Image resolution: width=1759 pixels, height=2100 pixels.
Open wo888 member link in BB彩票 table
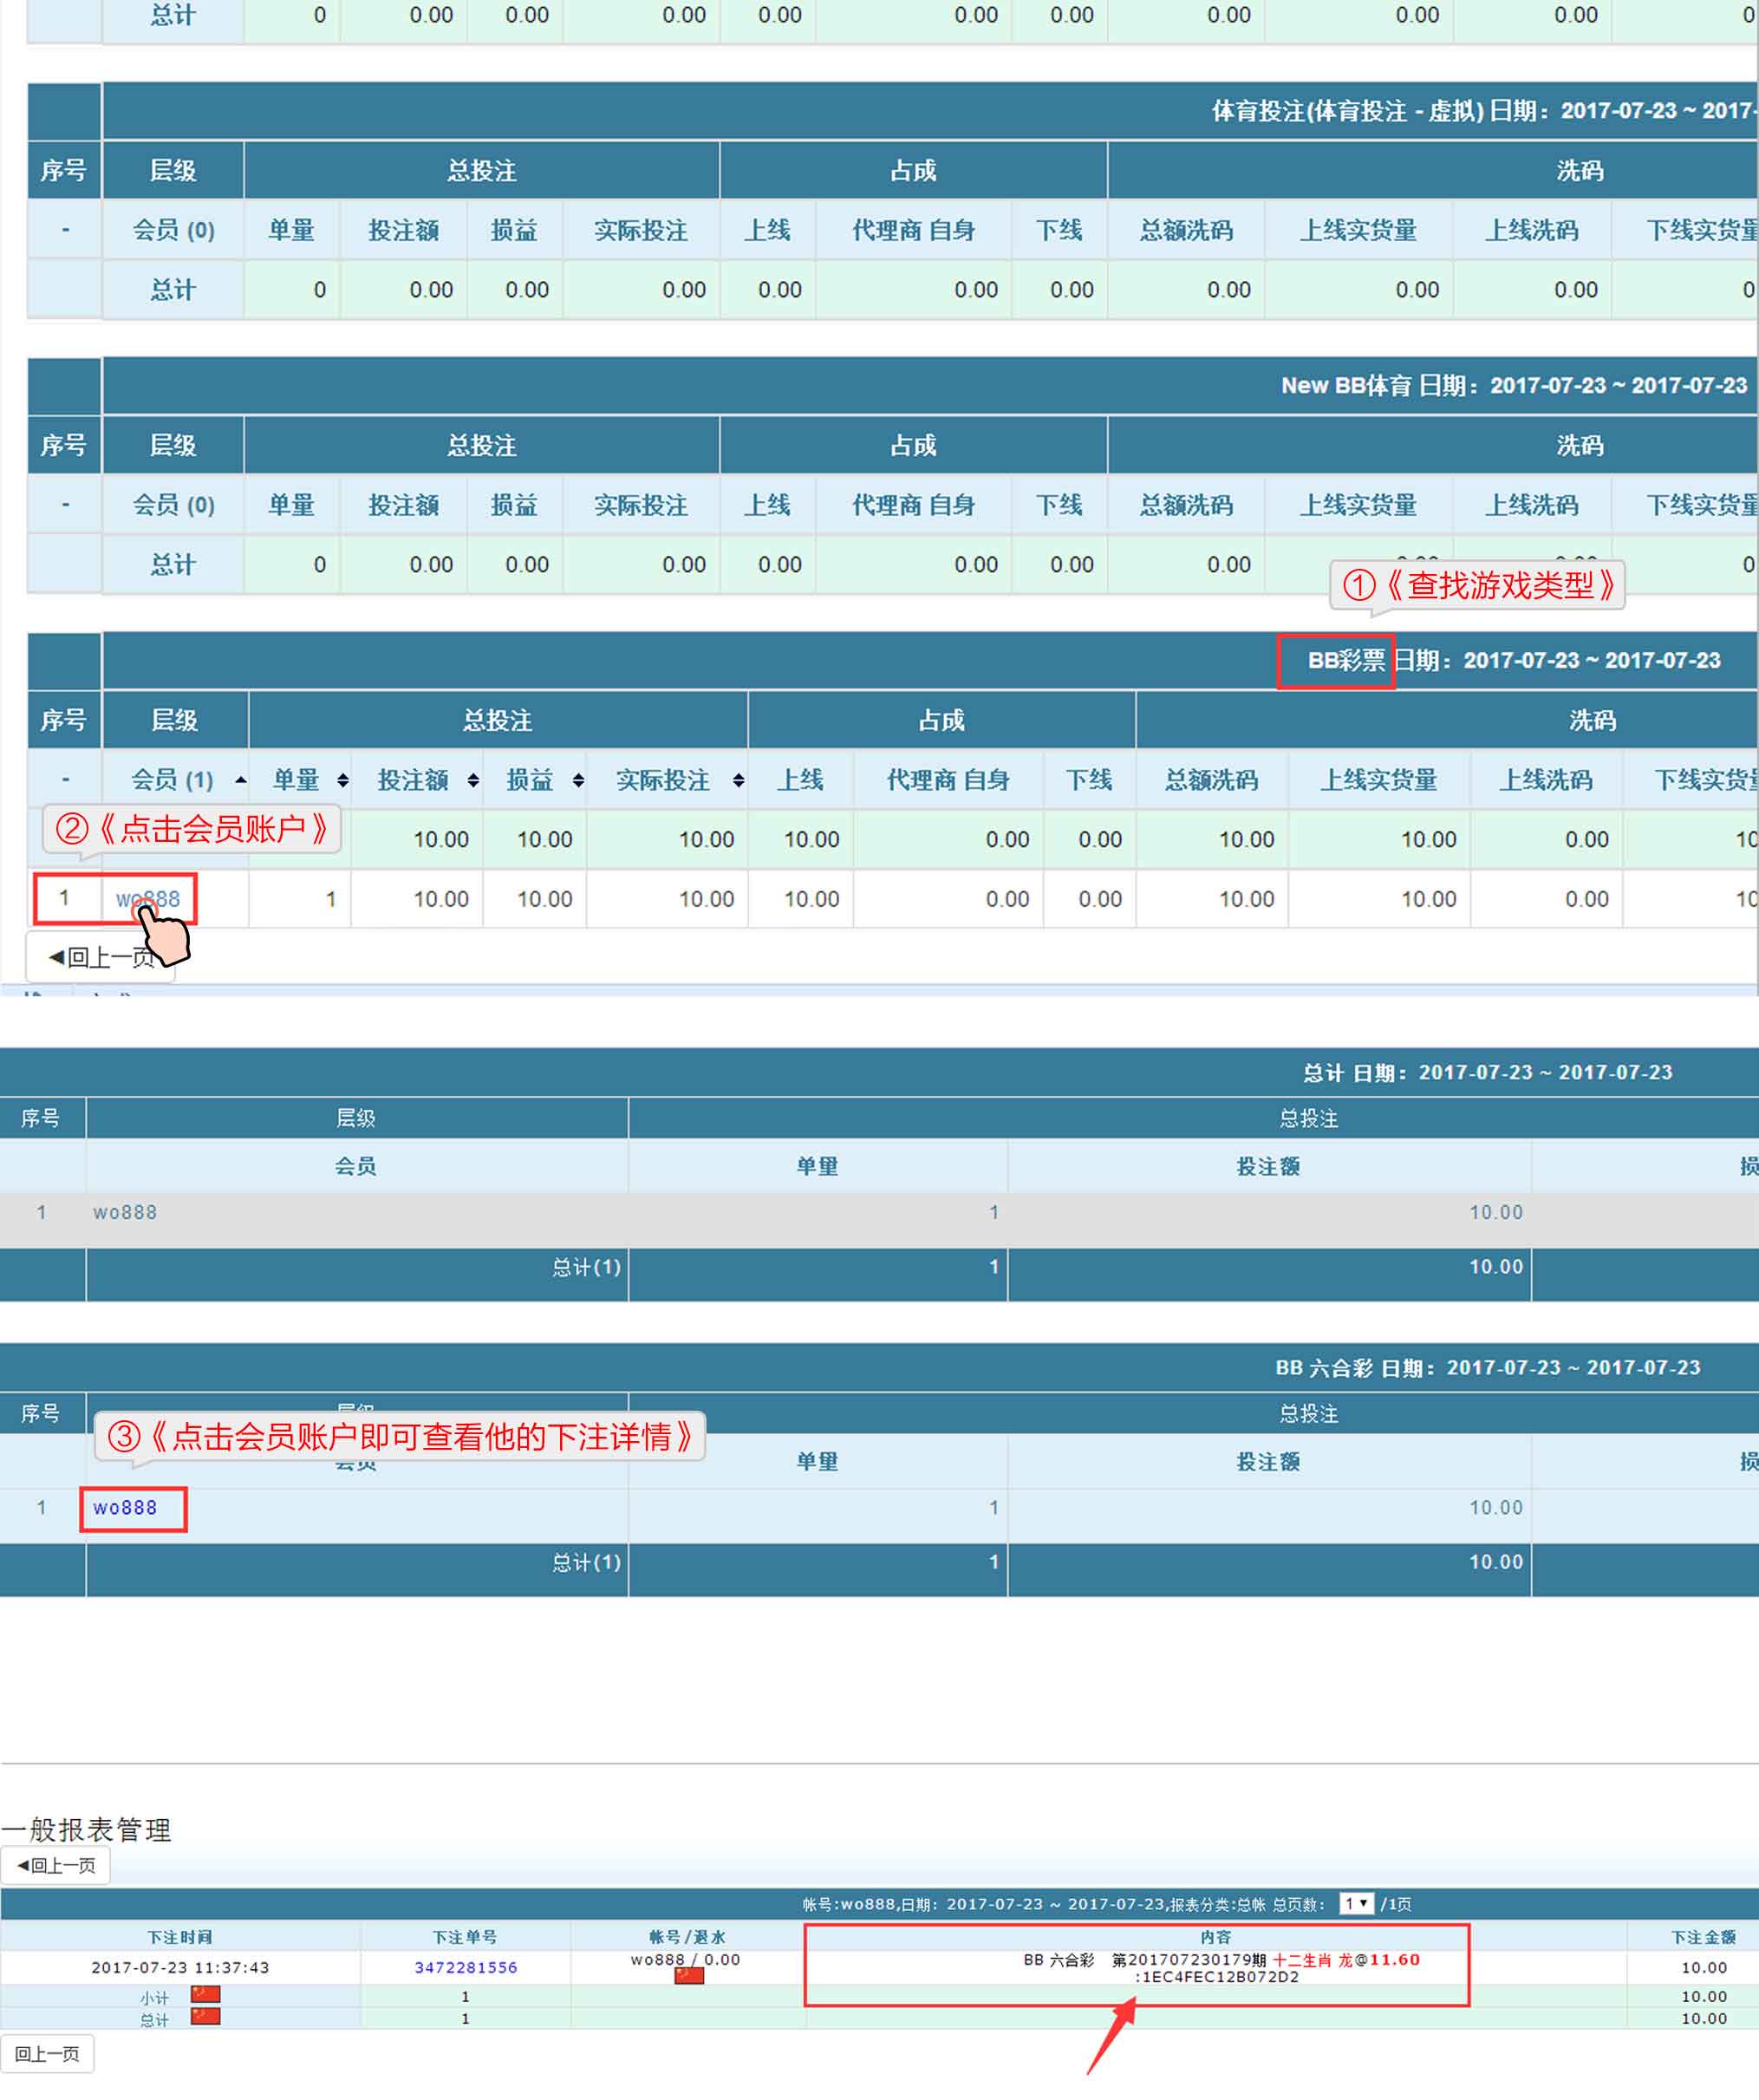(x=147, y=899)
